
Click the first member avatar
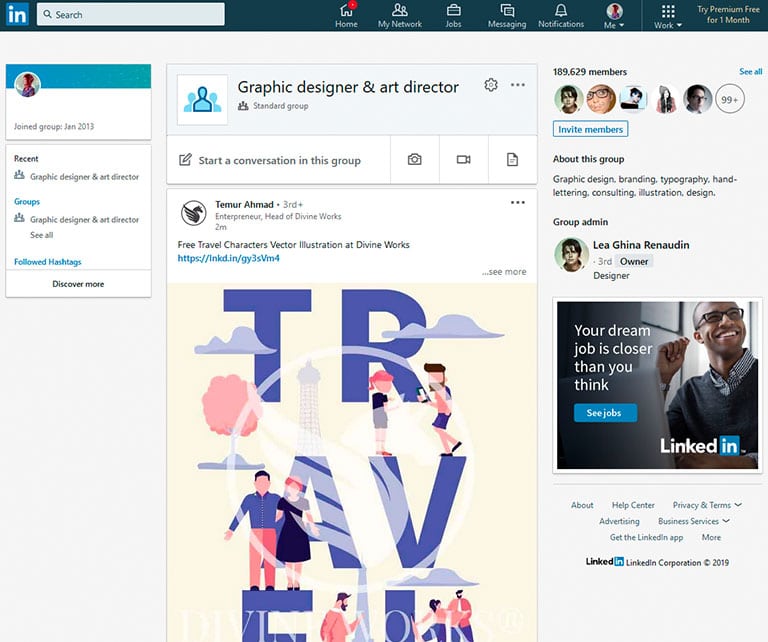click(x=569, y=99)
